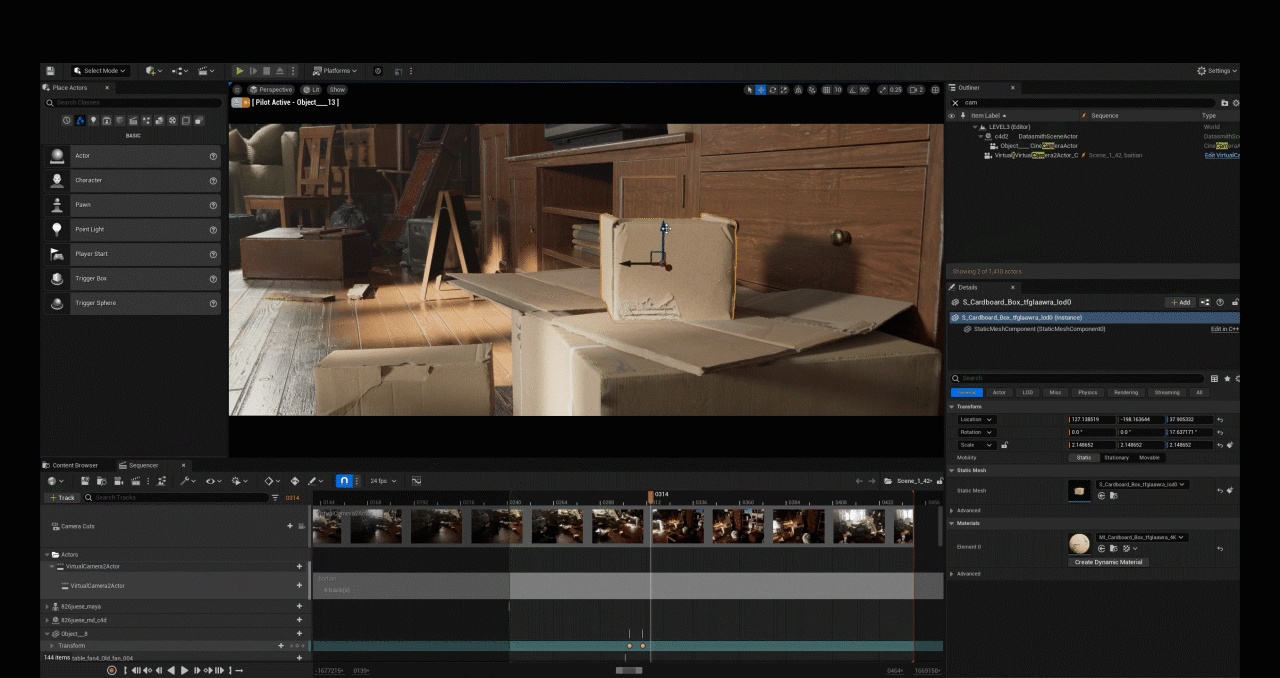Sort by the Item Label column header

pyautogui.click(x=990, y=116)
